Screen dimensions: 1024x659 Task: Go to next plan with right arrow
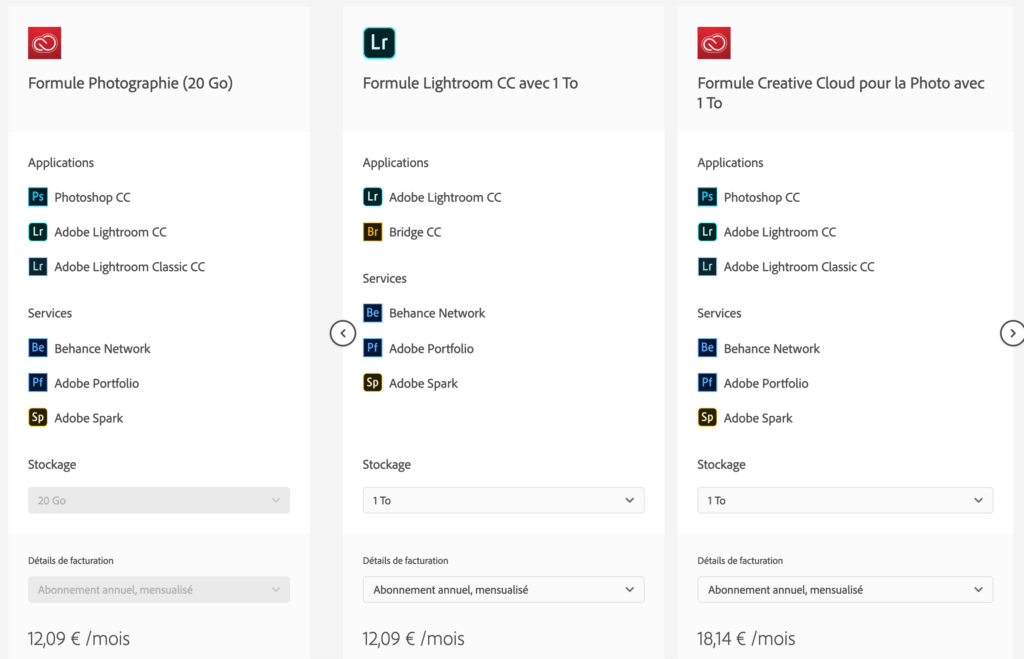click(1012, 333)
